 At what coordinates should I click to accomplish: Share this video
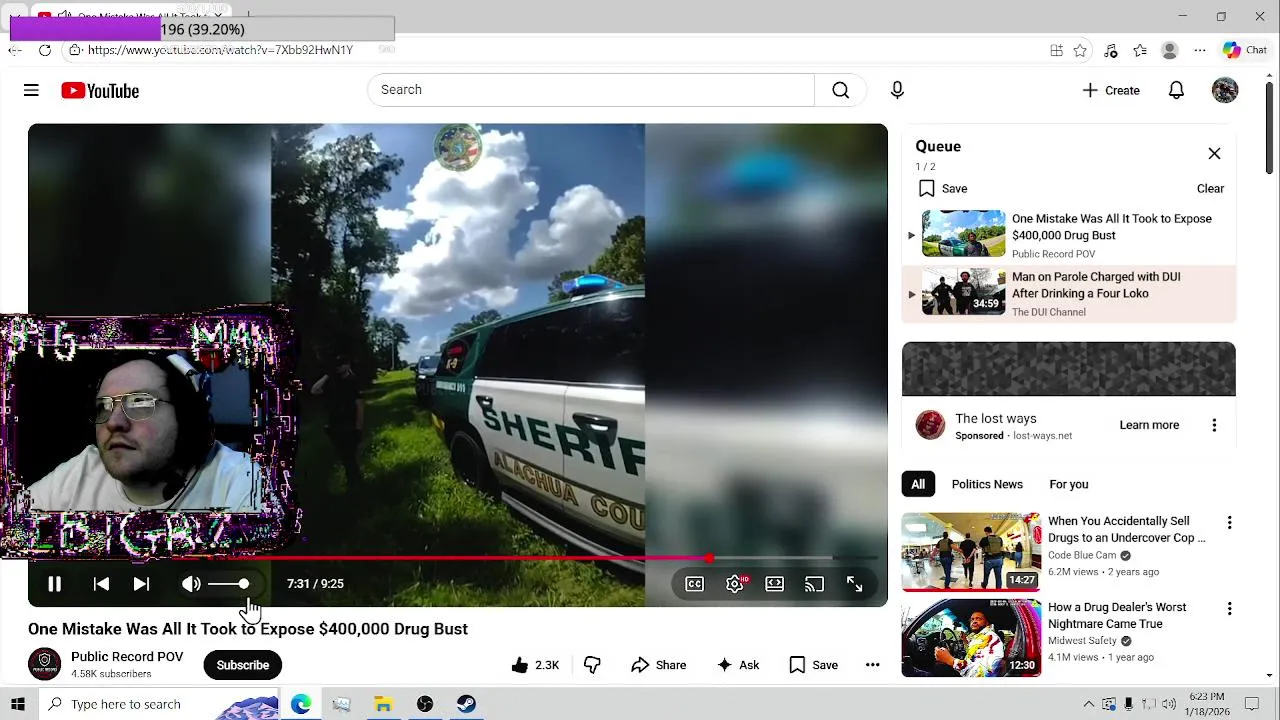pyautogui.click(x=658, y=665)
